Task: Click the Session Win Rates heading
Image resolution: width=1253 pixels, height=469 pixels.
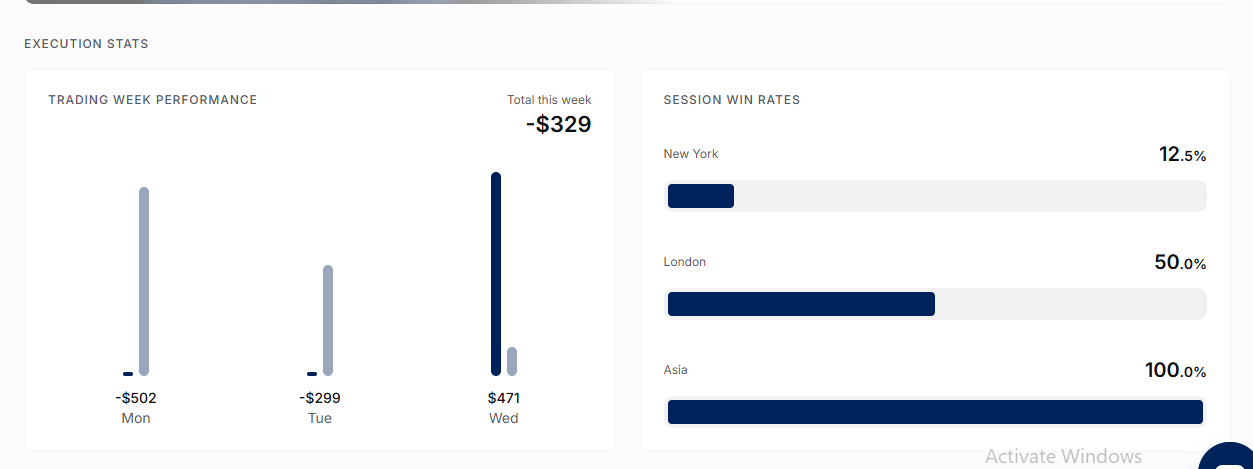Action: point(732,100)
